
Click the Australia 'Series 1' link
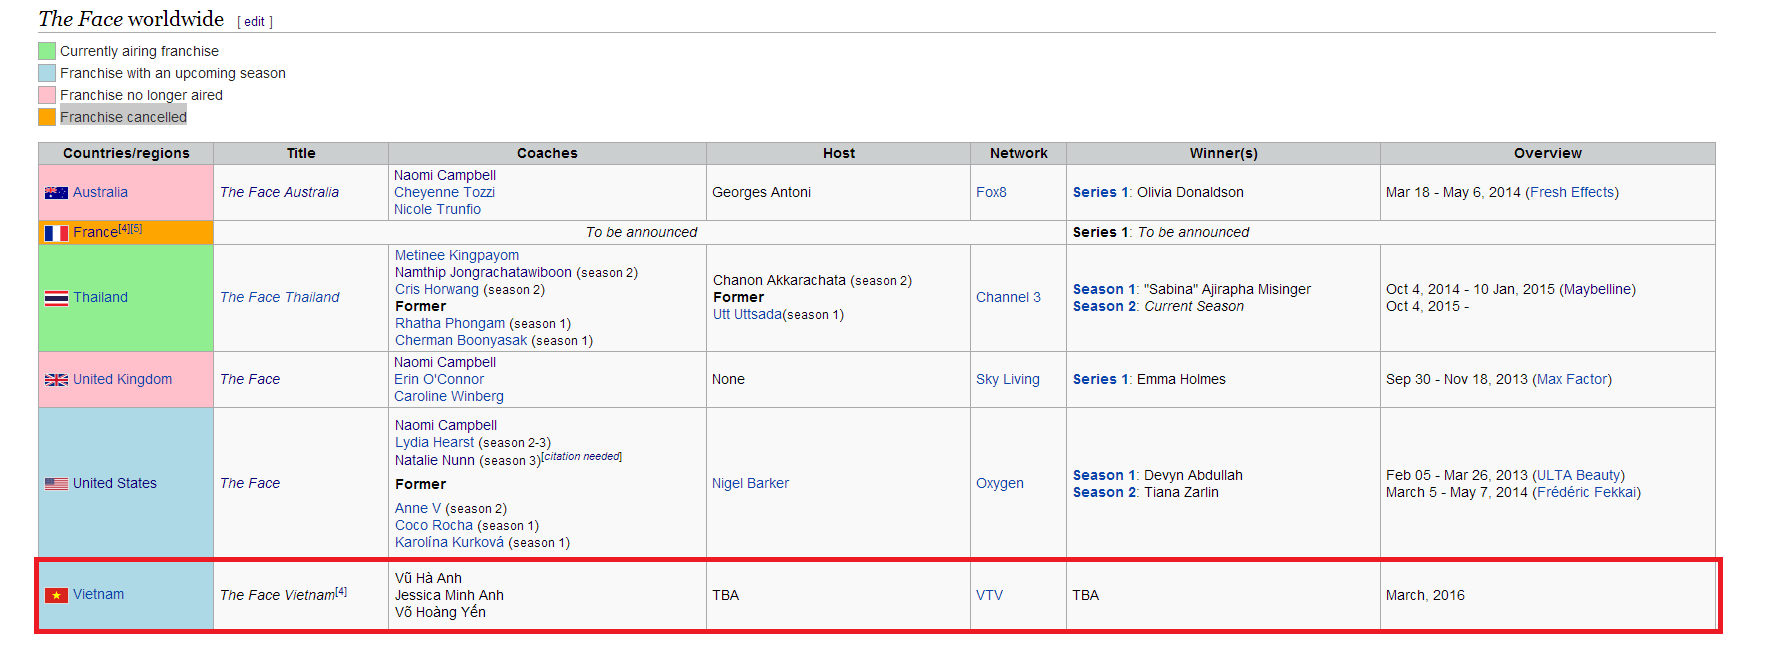pos(1101,192)
